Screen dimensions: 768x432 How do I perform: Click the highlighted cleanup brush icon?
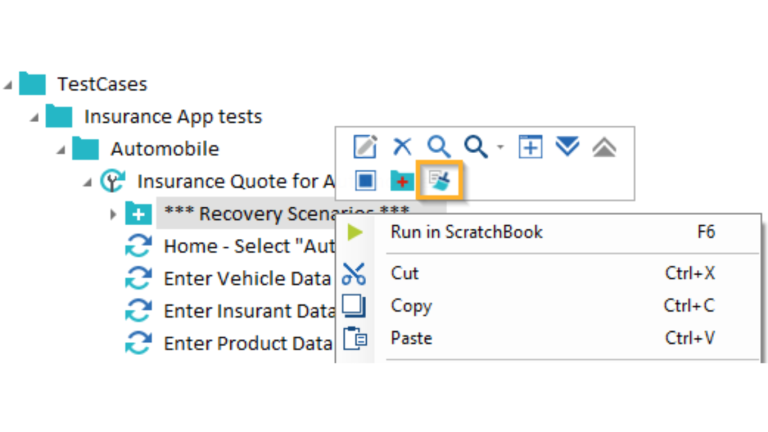(439, 180)
